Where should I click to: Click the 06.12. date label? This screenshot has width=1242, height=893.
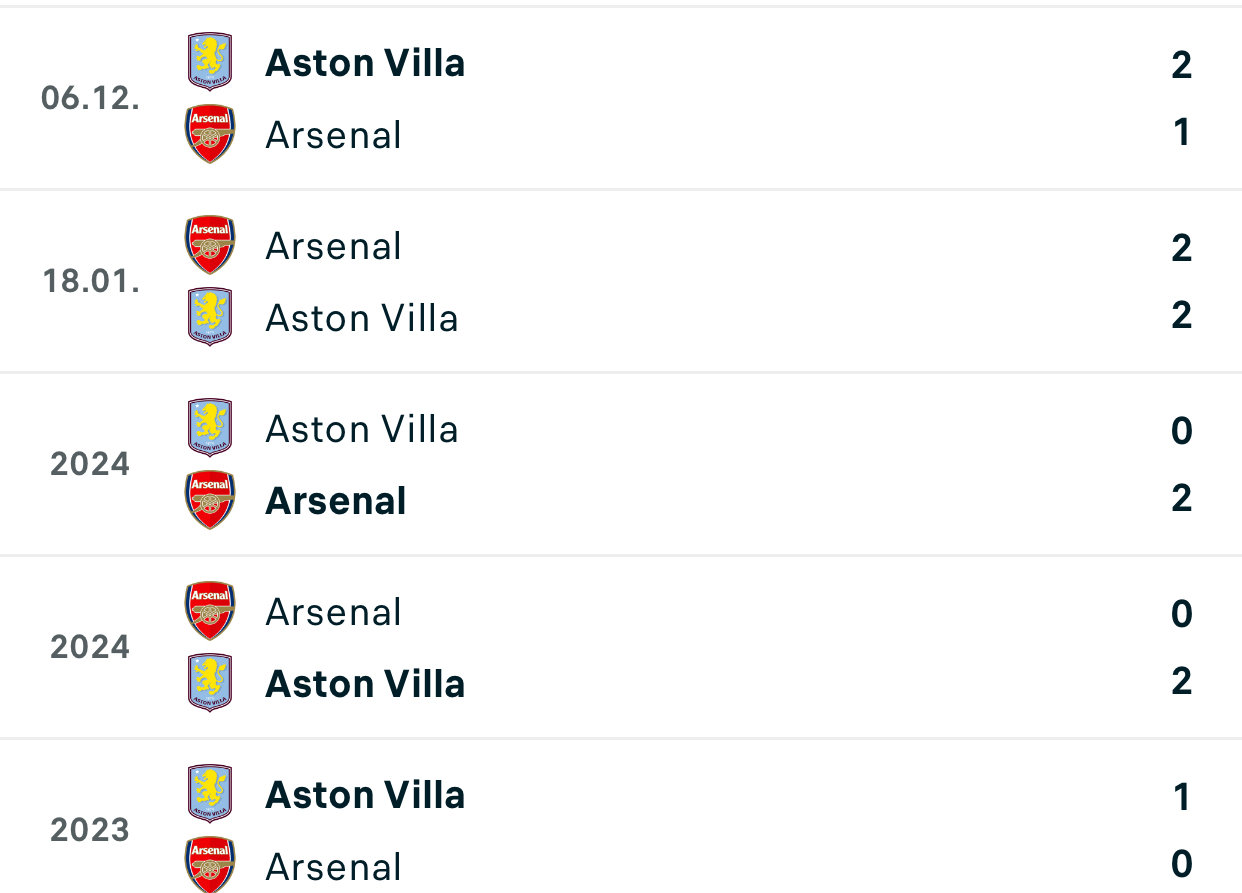(90, 98)
